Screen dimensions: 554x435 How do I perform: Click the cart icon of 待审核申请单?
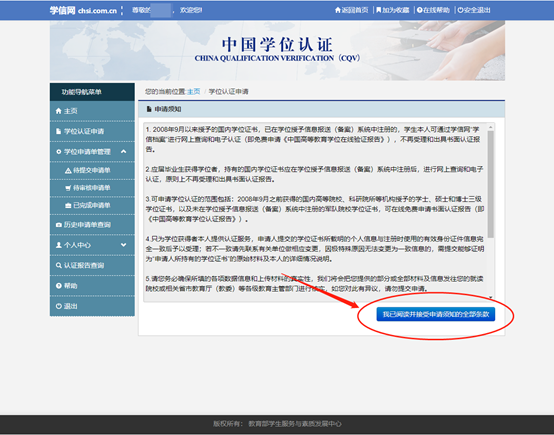pos(68,188)
